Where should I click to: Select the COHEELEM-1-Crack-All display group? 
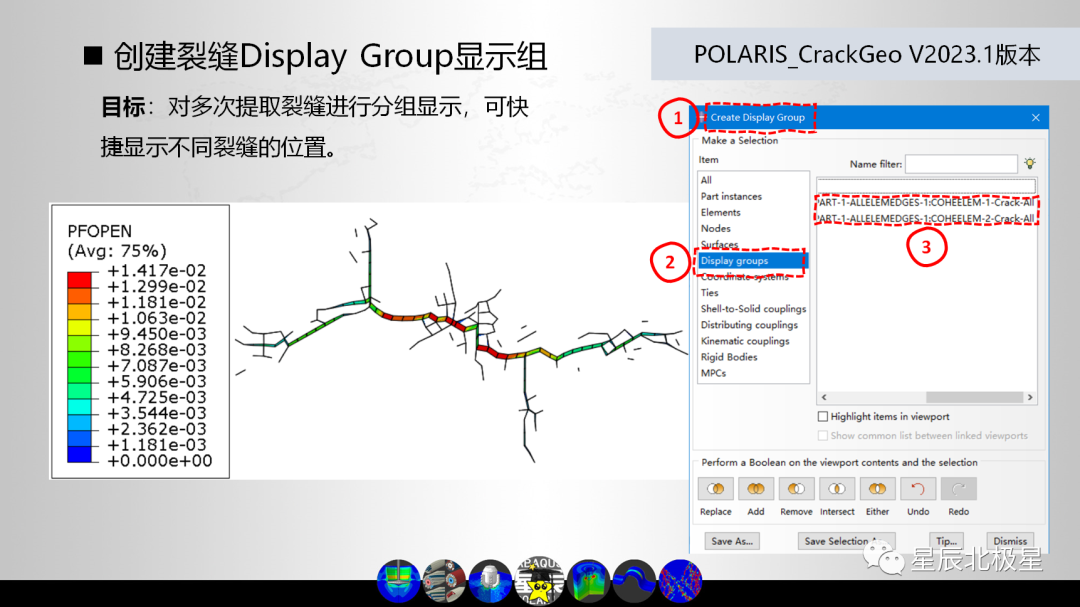click(x=925, y=201)
